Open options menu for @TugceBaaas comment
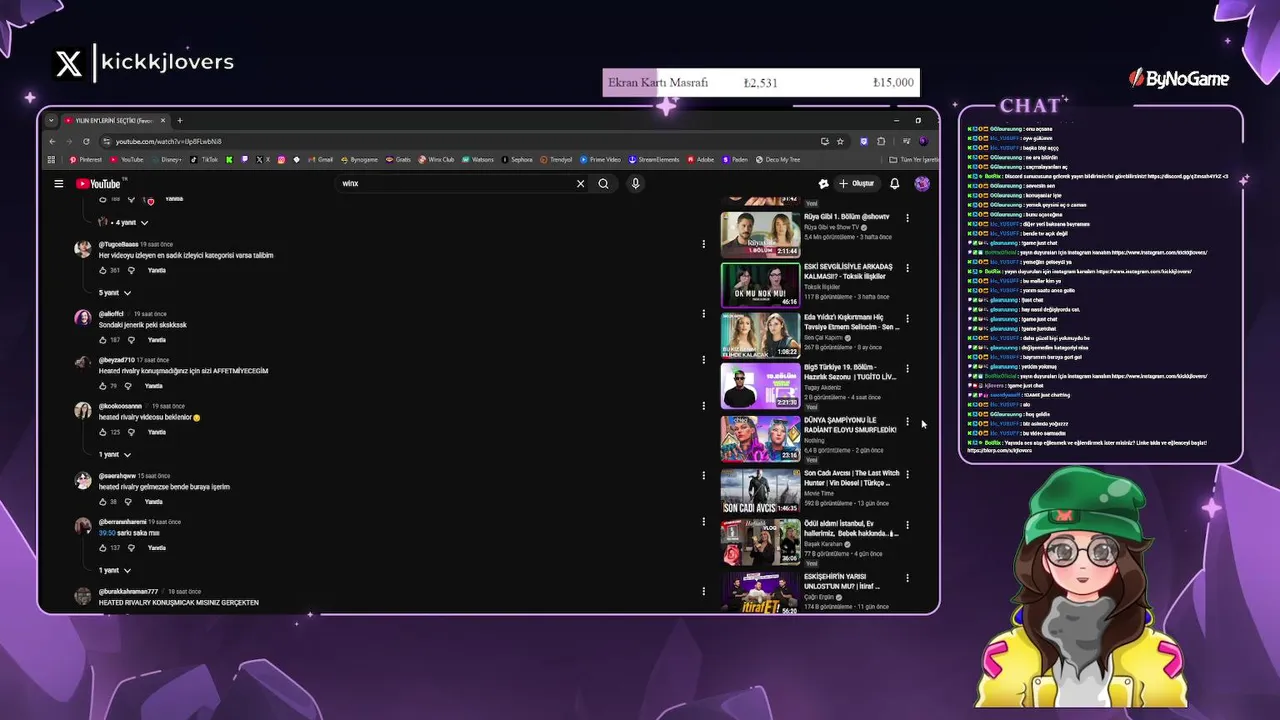 coord(704,244)
